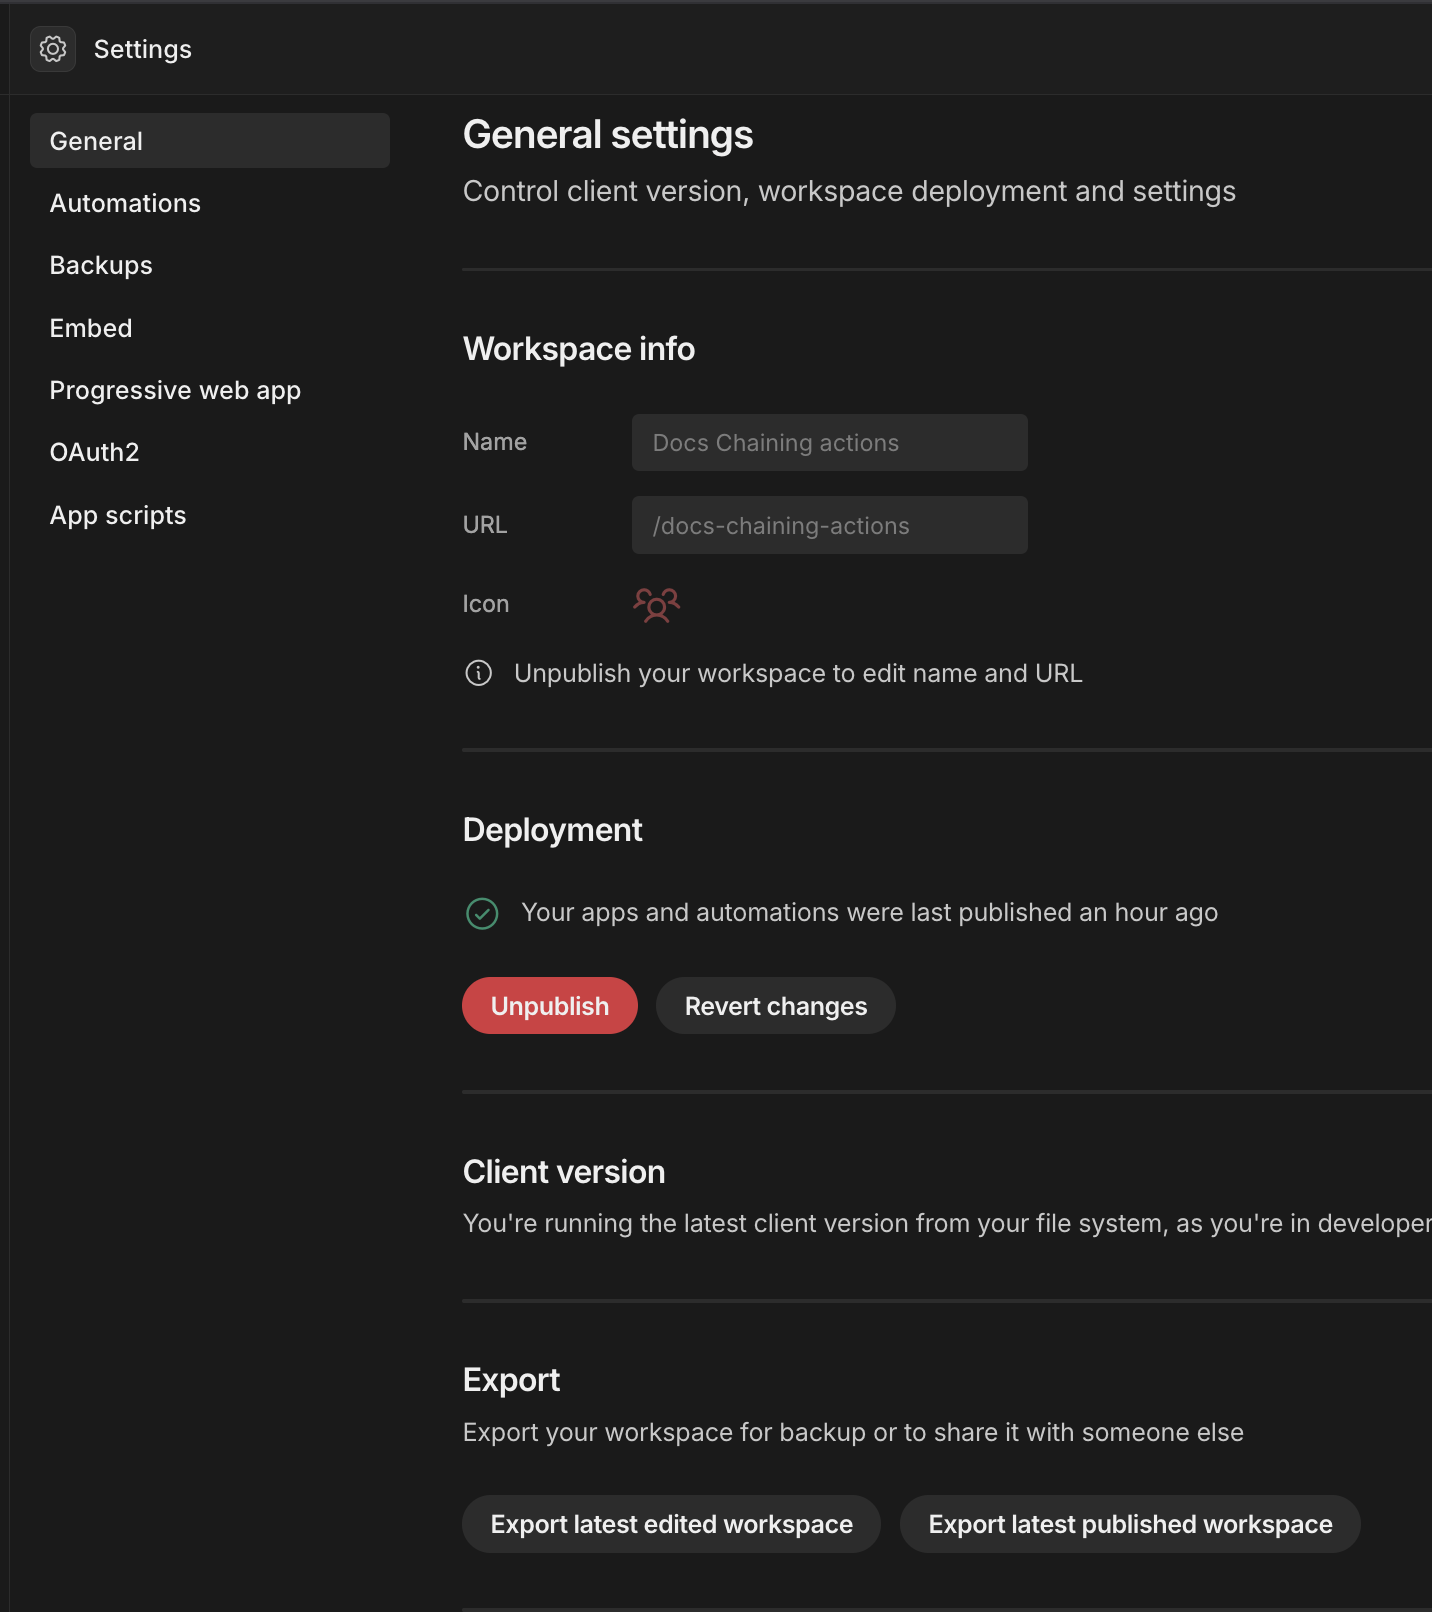This screenshot has height=1612, width=1432.
Task: Click the green published checkmark icon
Action: pyautogui.click(x=482, y=913)
